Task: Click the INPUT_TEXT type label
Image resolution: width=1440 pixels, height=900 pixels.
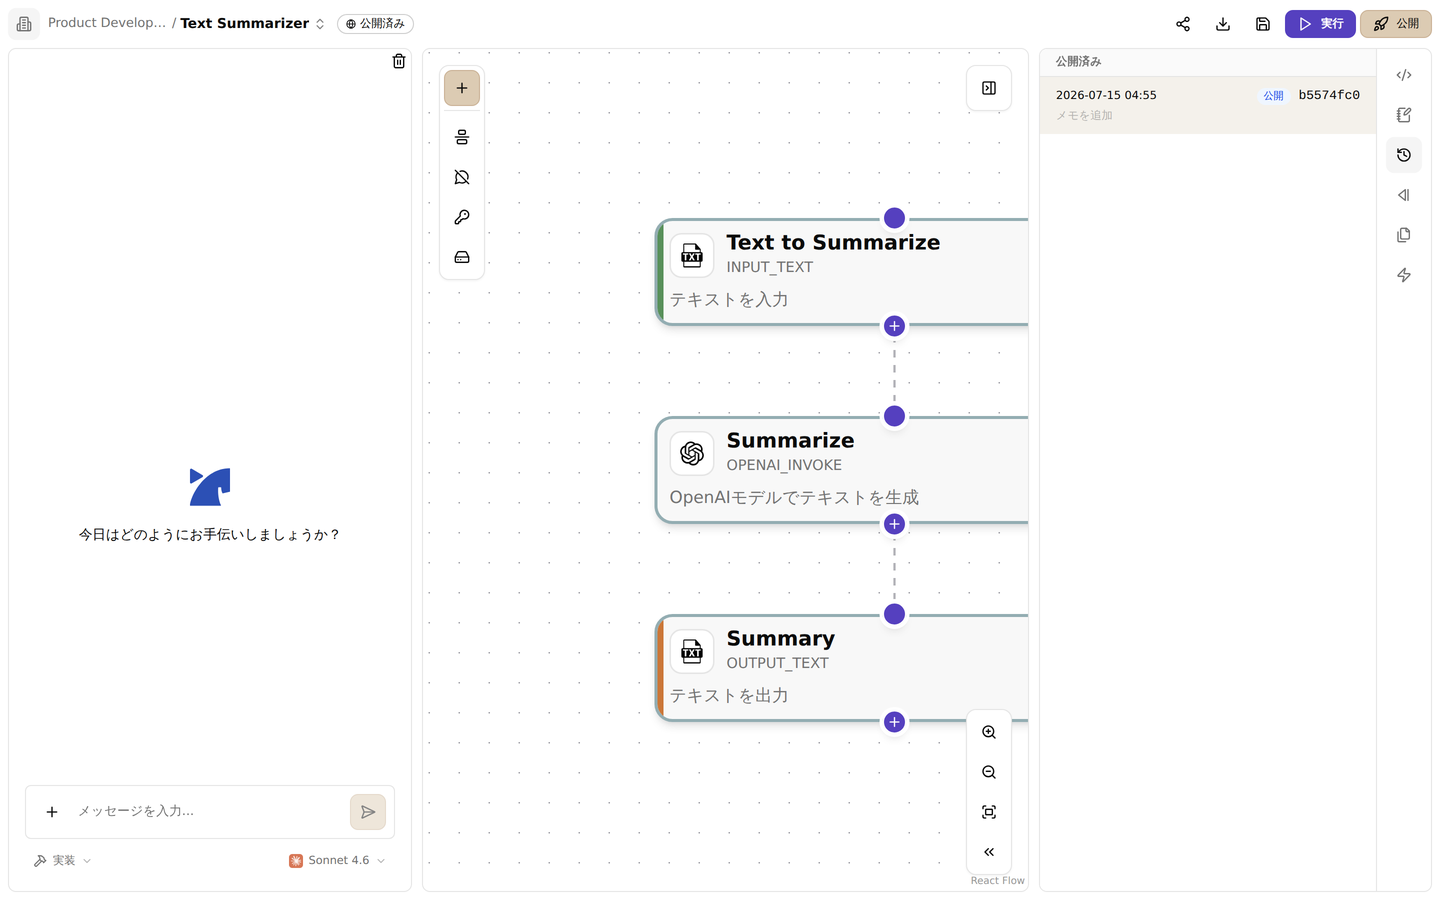Action: tap(770, 267)
